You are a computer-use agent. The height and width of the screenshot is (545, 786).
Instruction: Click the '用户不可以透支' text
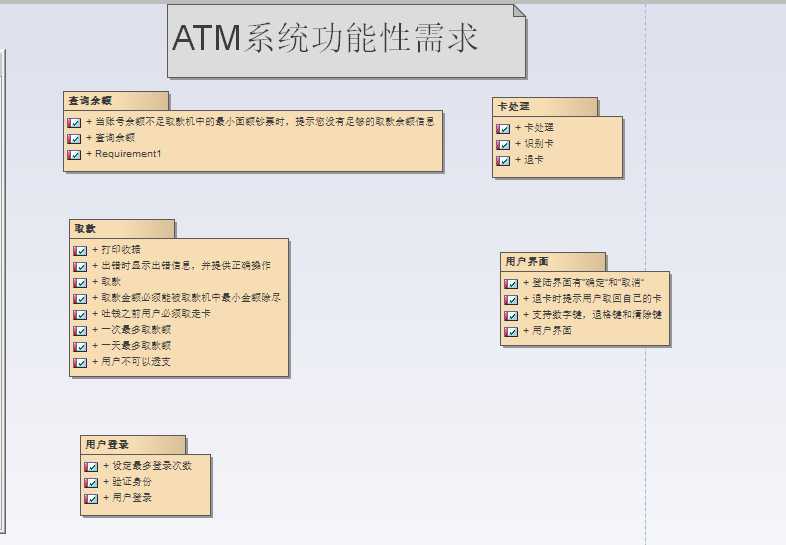click(136, 362)
